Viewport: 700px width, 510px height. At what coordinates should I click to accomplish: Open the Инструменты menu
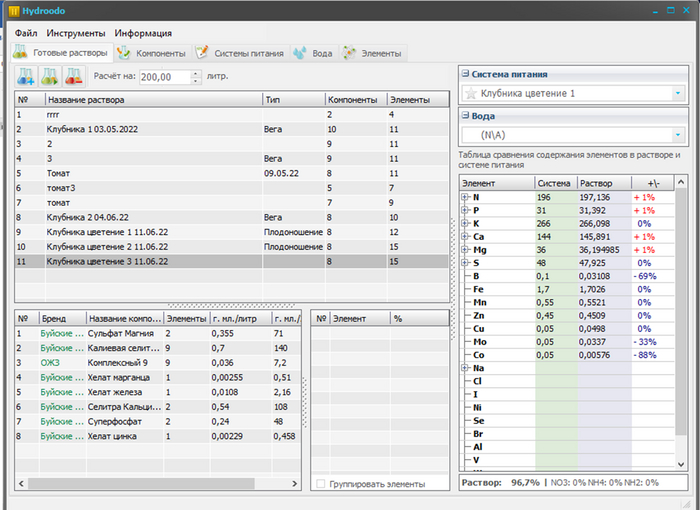pos(75,33)
